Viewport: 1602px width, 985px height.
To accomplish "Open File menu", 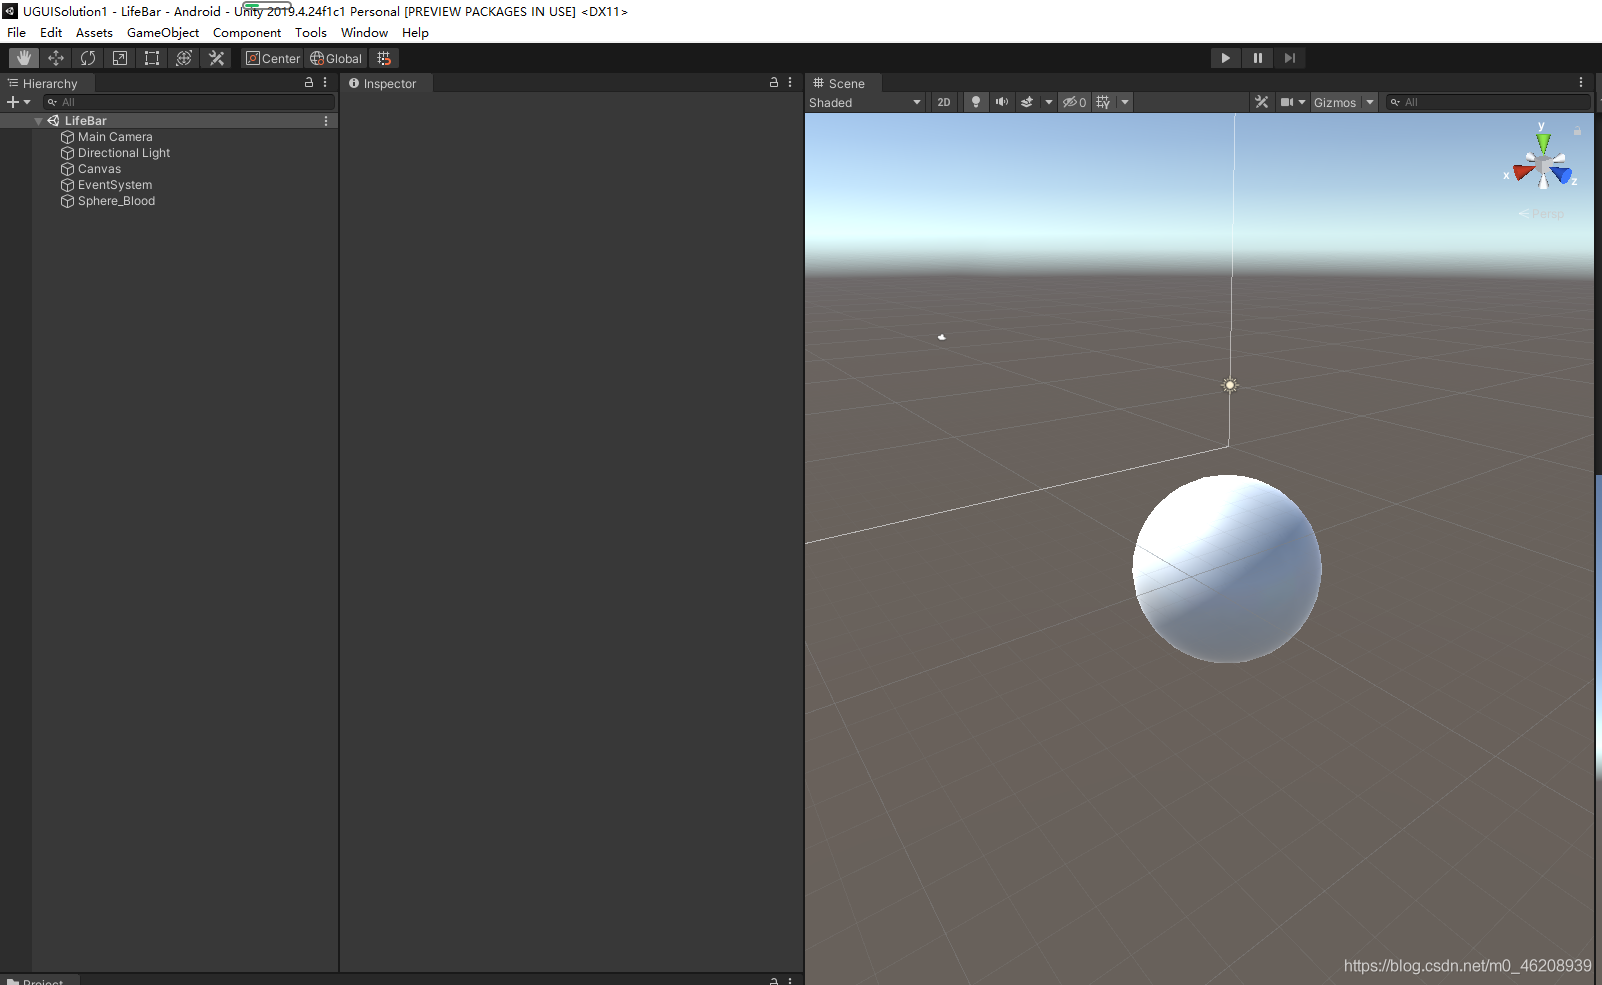I will point(17,32).
